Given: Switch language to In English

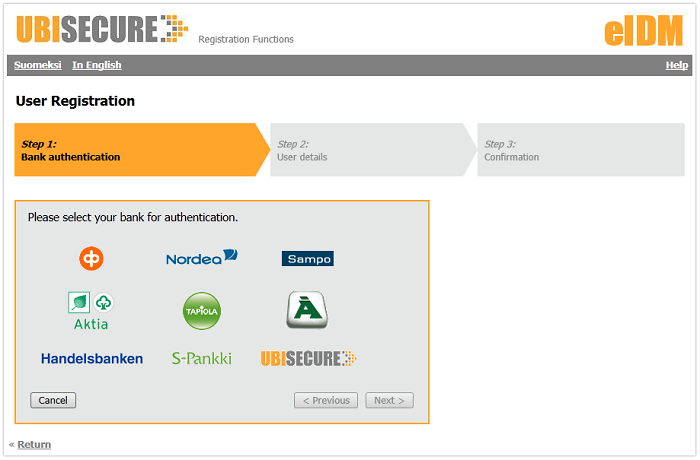Looking at the screenshot, I should coord(97,65).
